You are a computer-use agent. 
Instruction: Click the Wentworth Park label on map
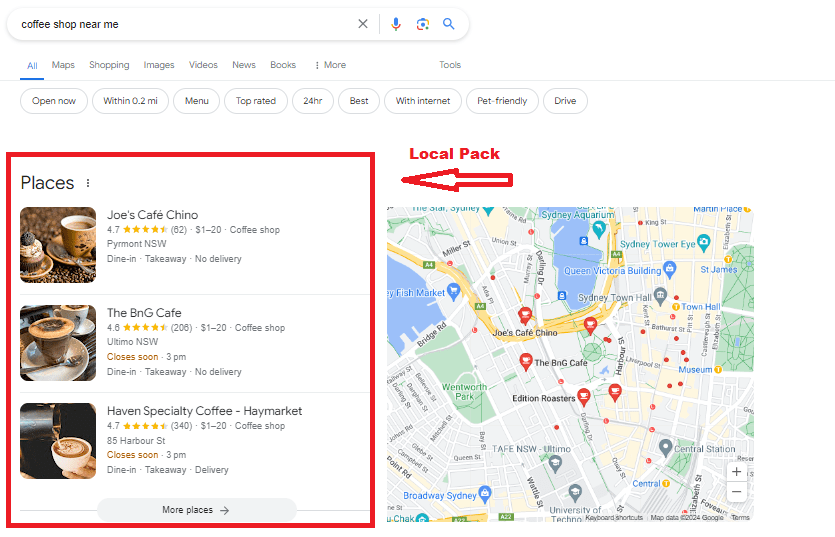pyautogui.click(x=464, y=392)
